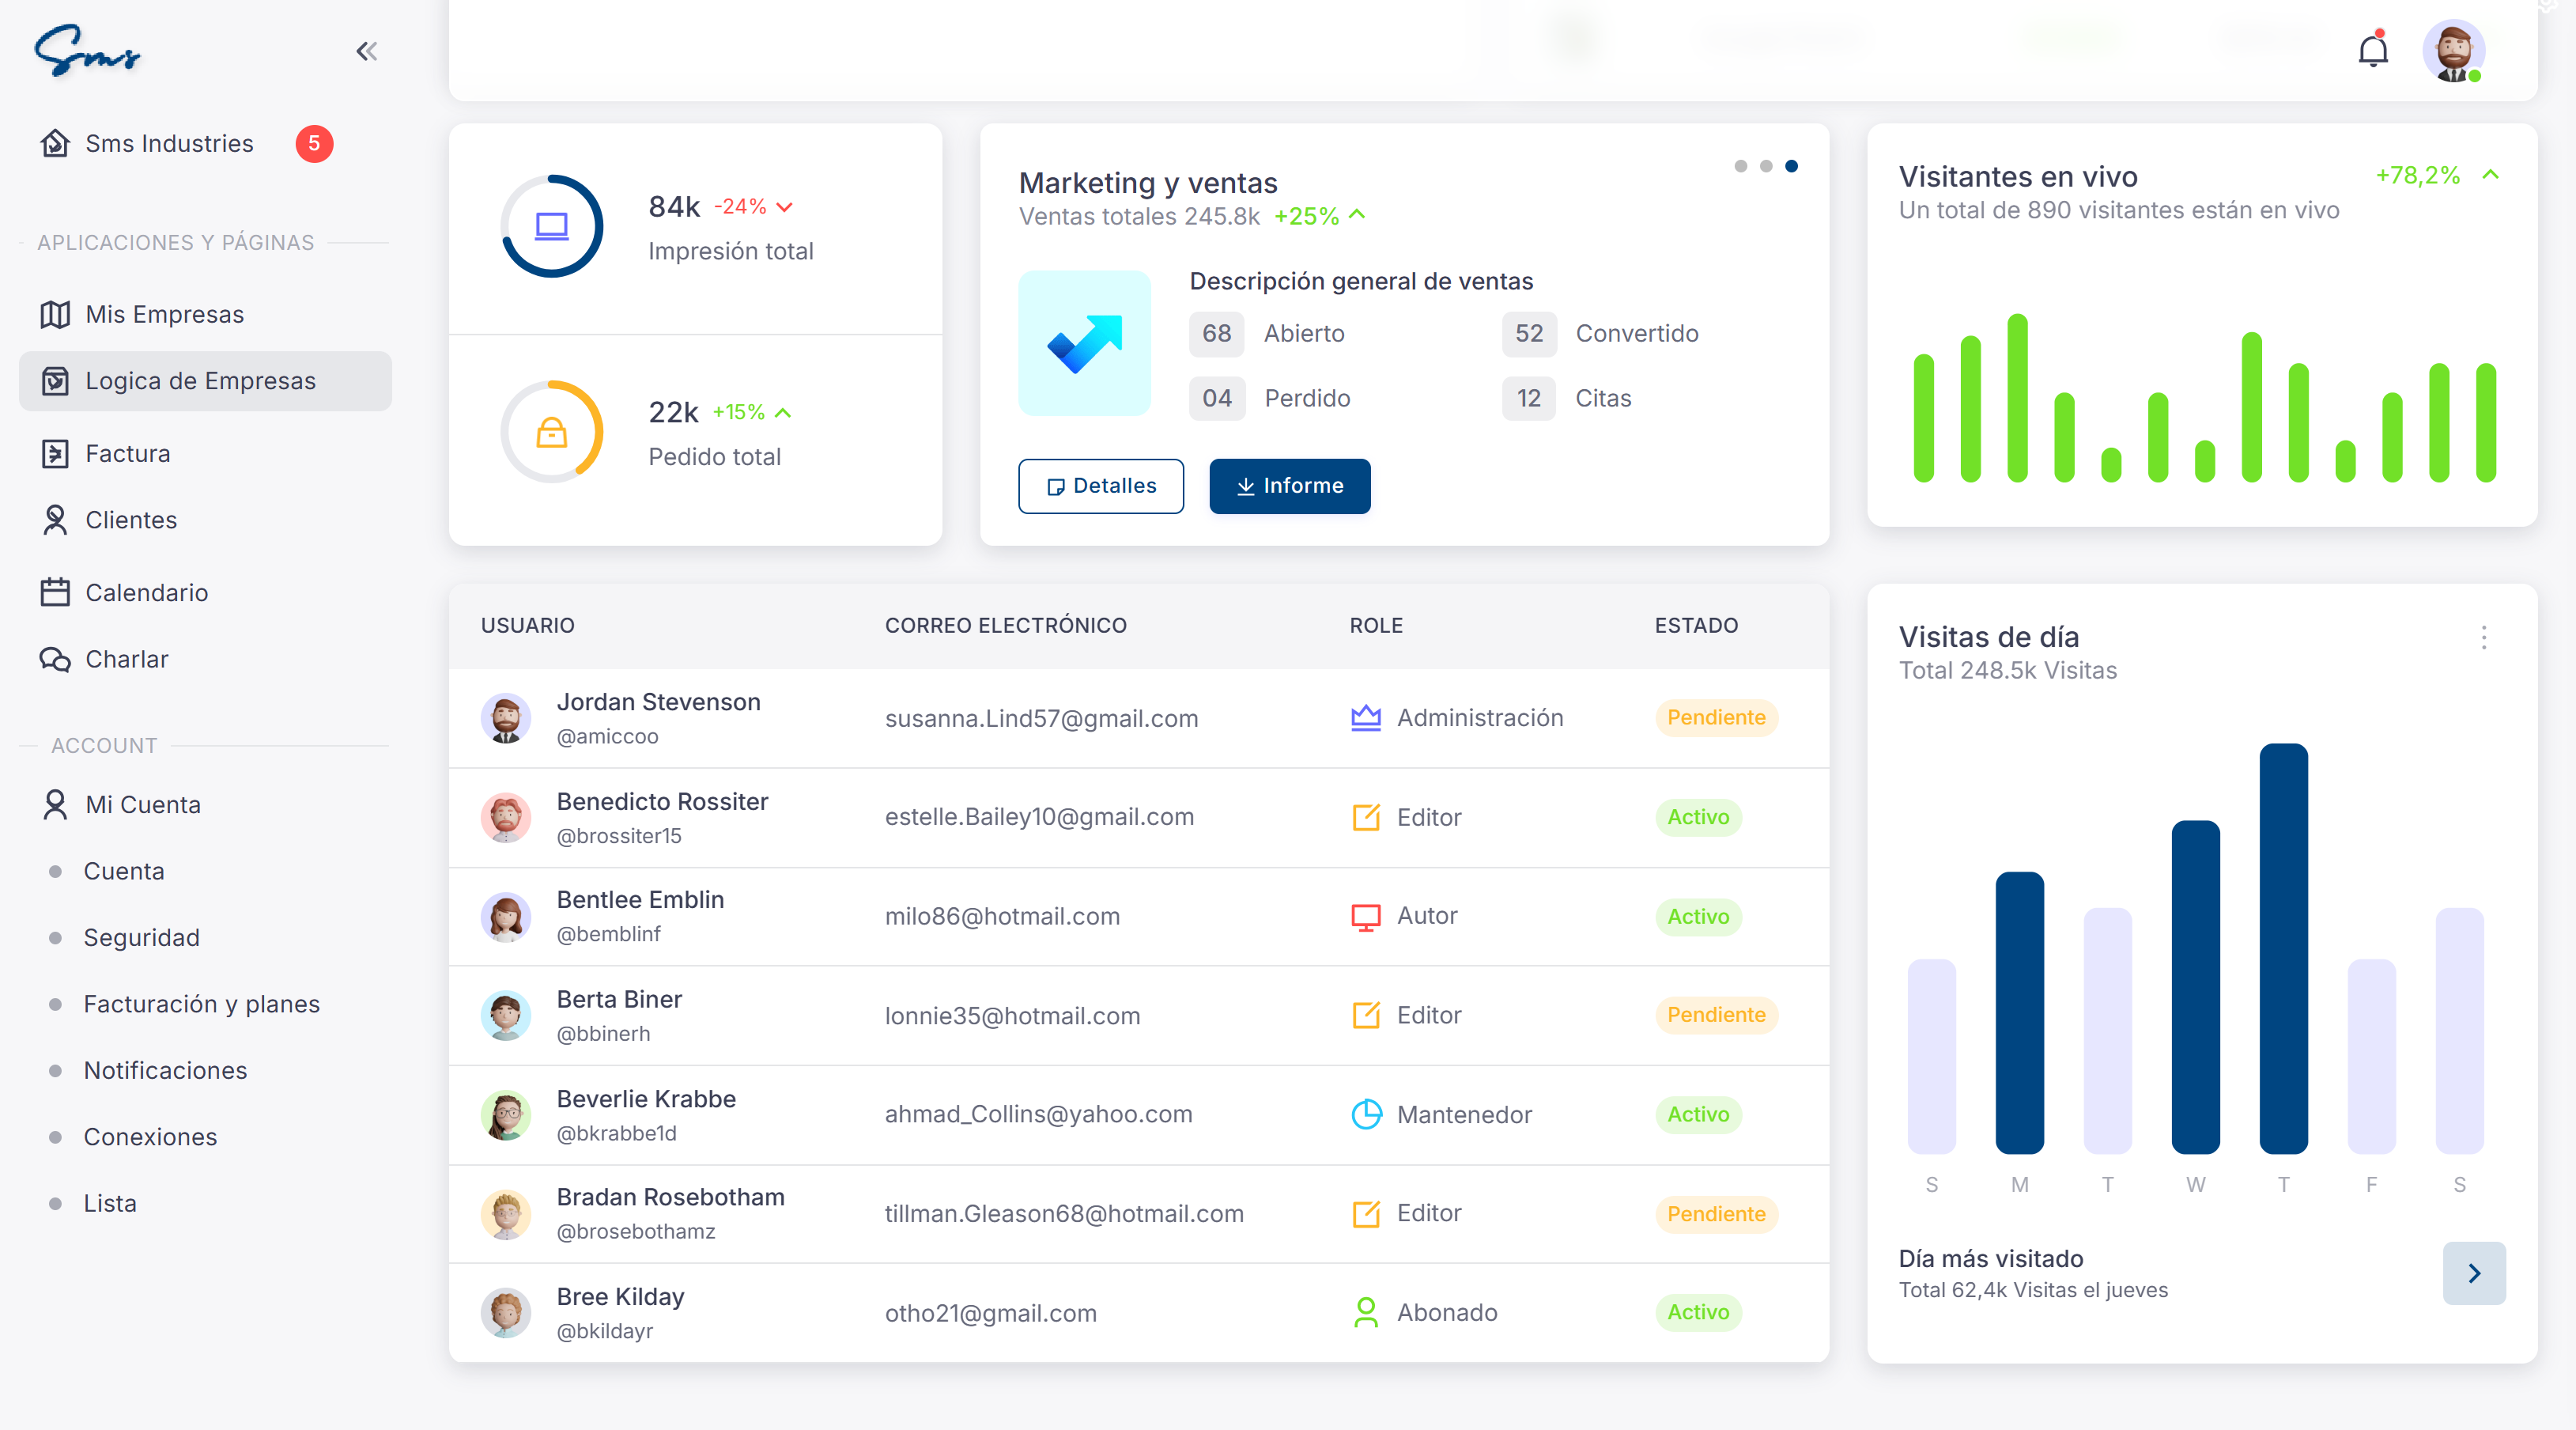Collapse the sidebar with the double chevron
2576x1430 pixels.
pos(366,51)
